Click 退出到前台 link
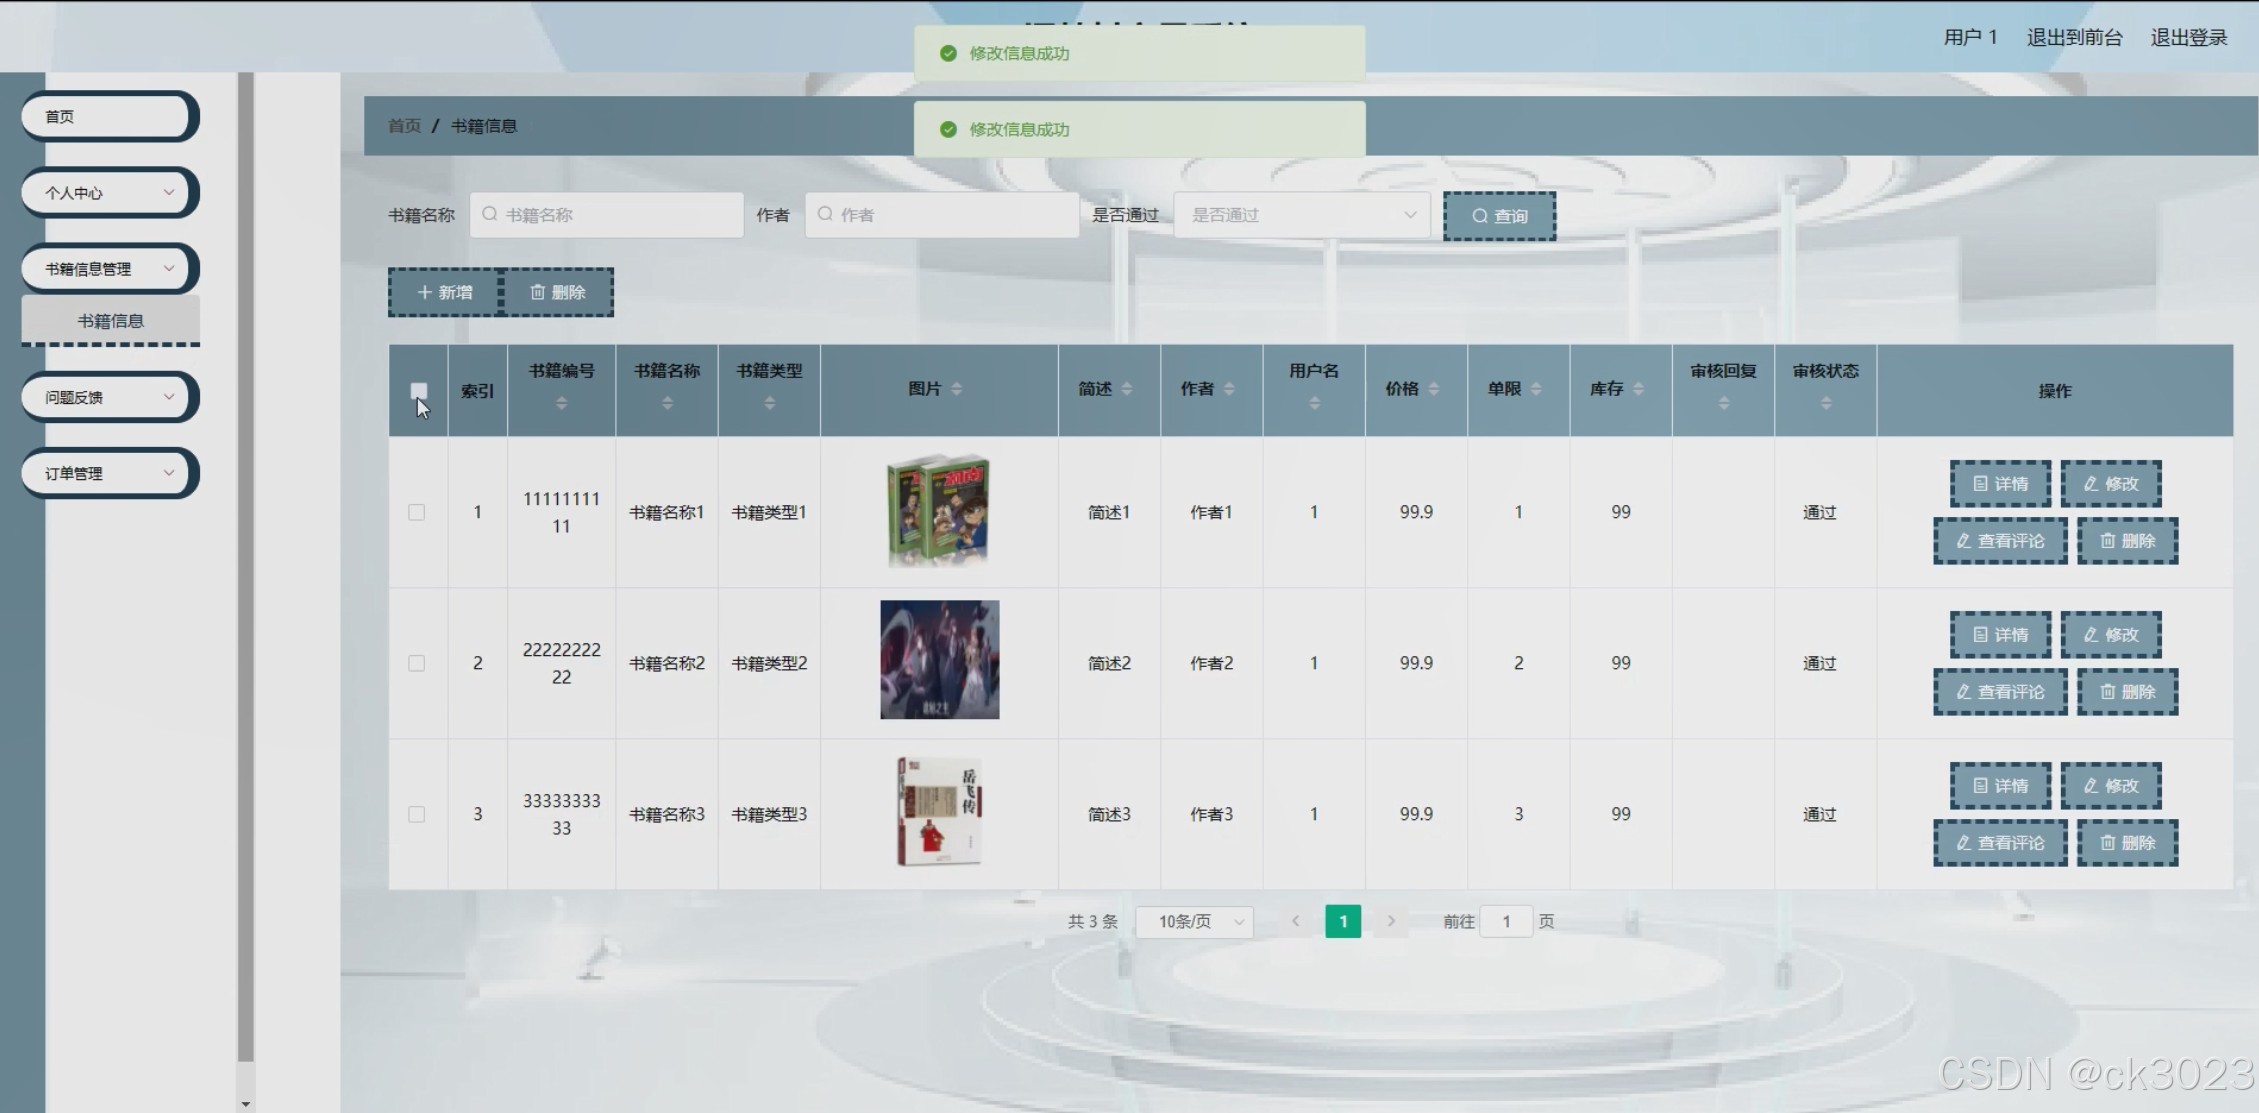Viewport: 2259px width, 1113px height. [x=2073, y=37]
